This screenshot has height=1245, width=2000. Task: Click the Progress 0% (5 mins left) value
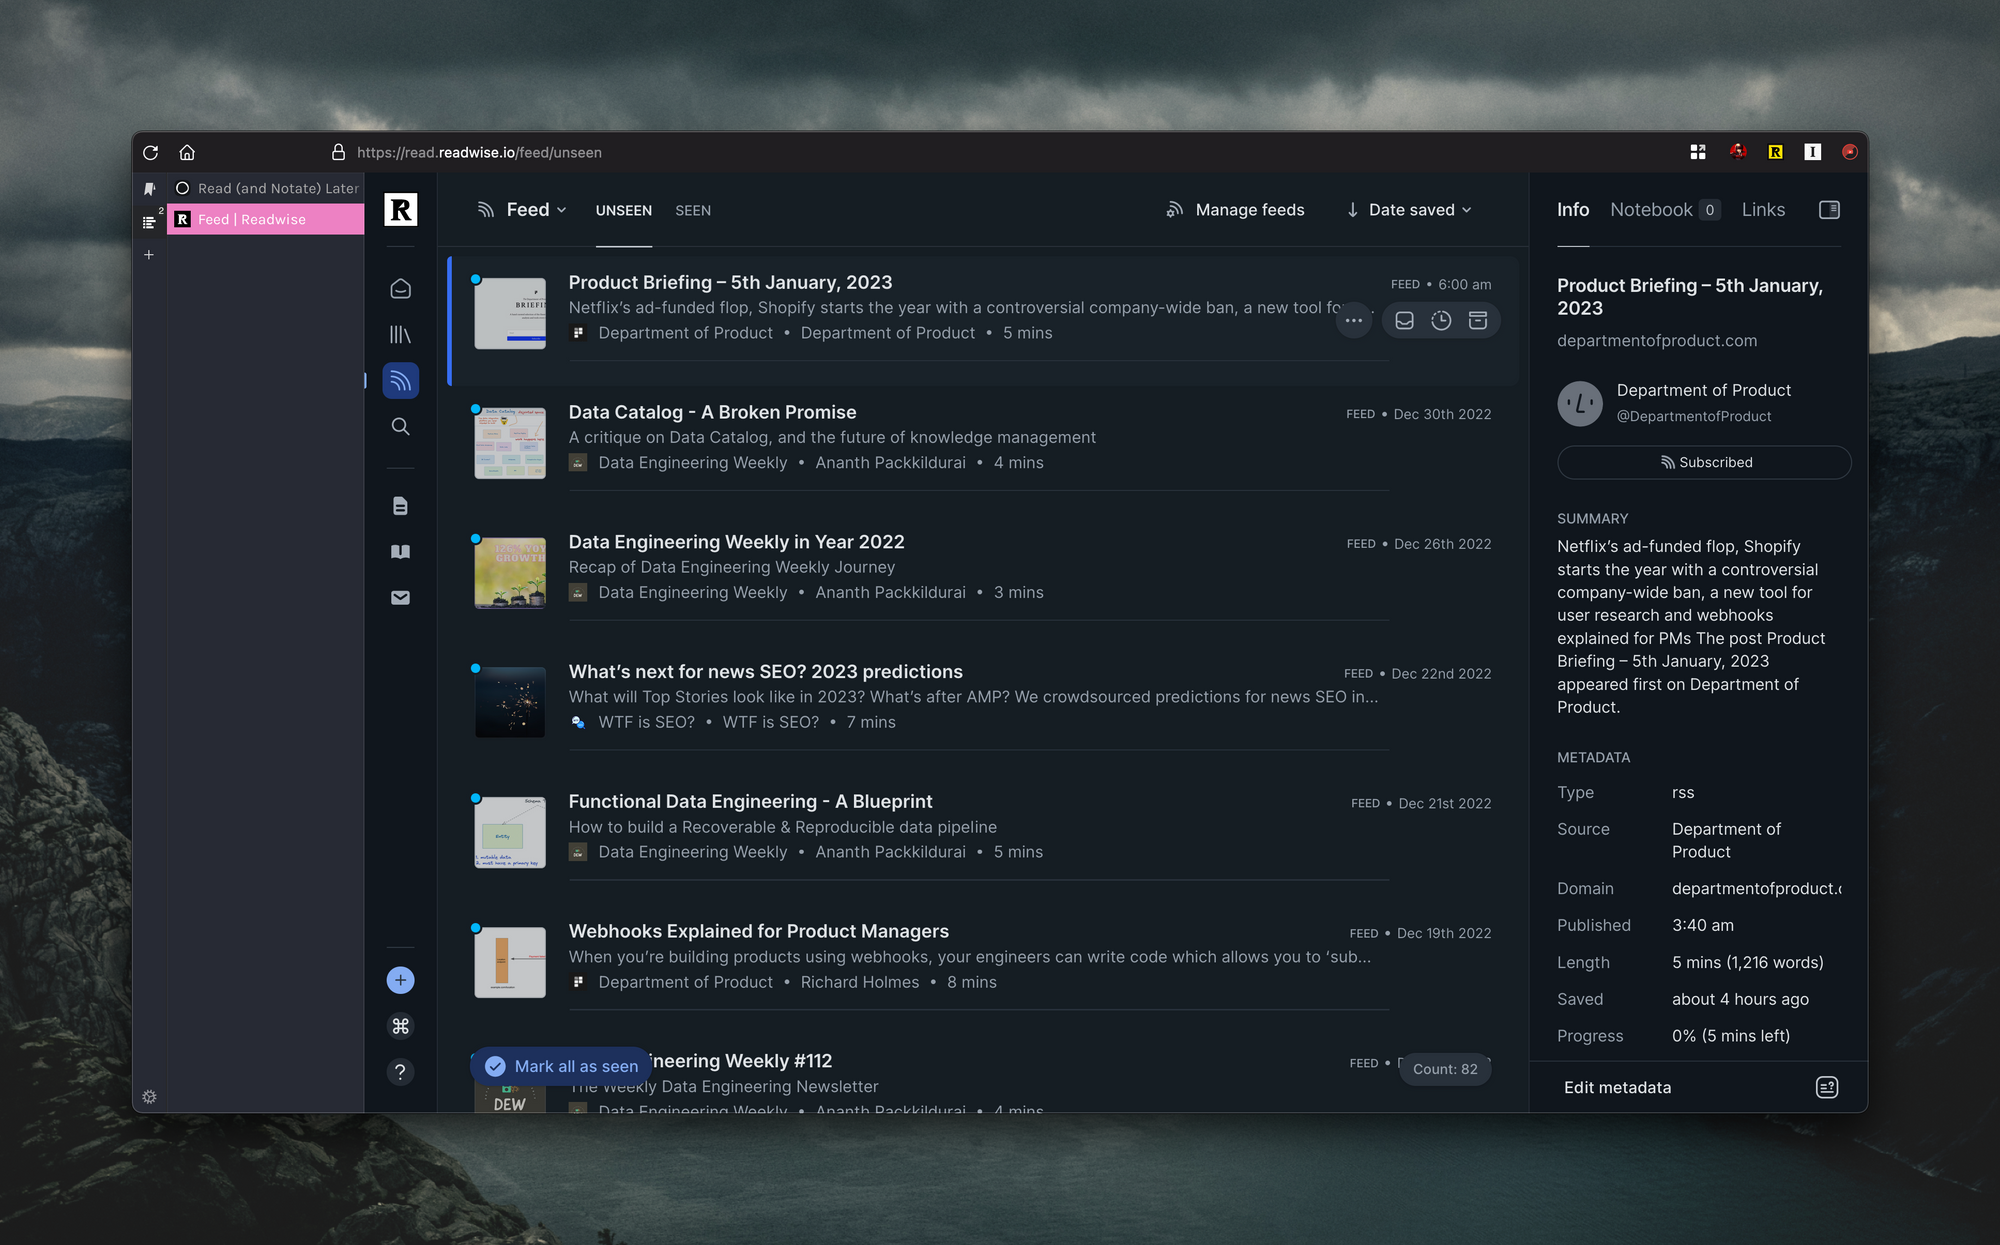click(x=1731, y=1036)
